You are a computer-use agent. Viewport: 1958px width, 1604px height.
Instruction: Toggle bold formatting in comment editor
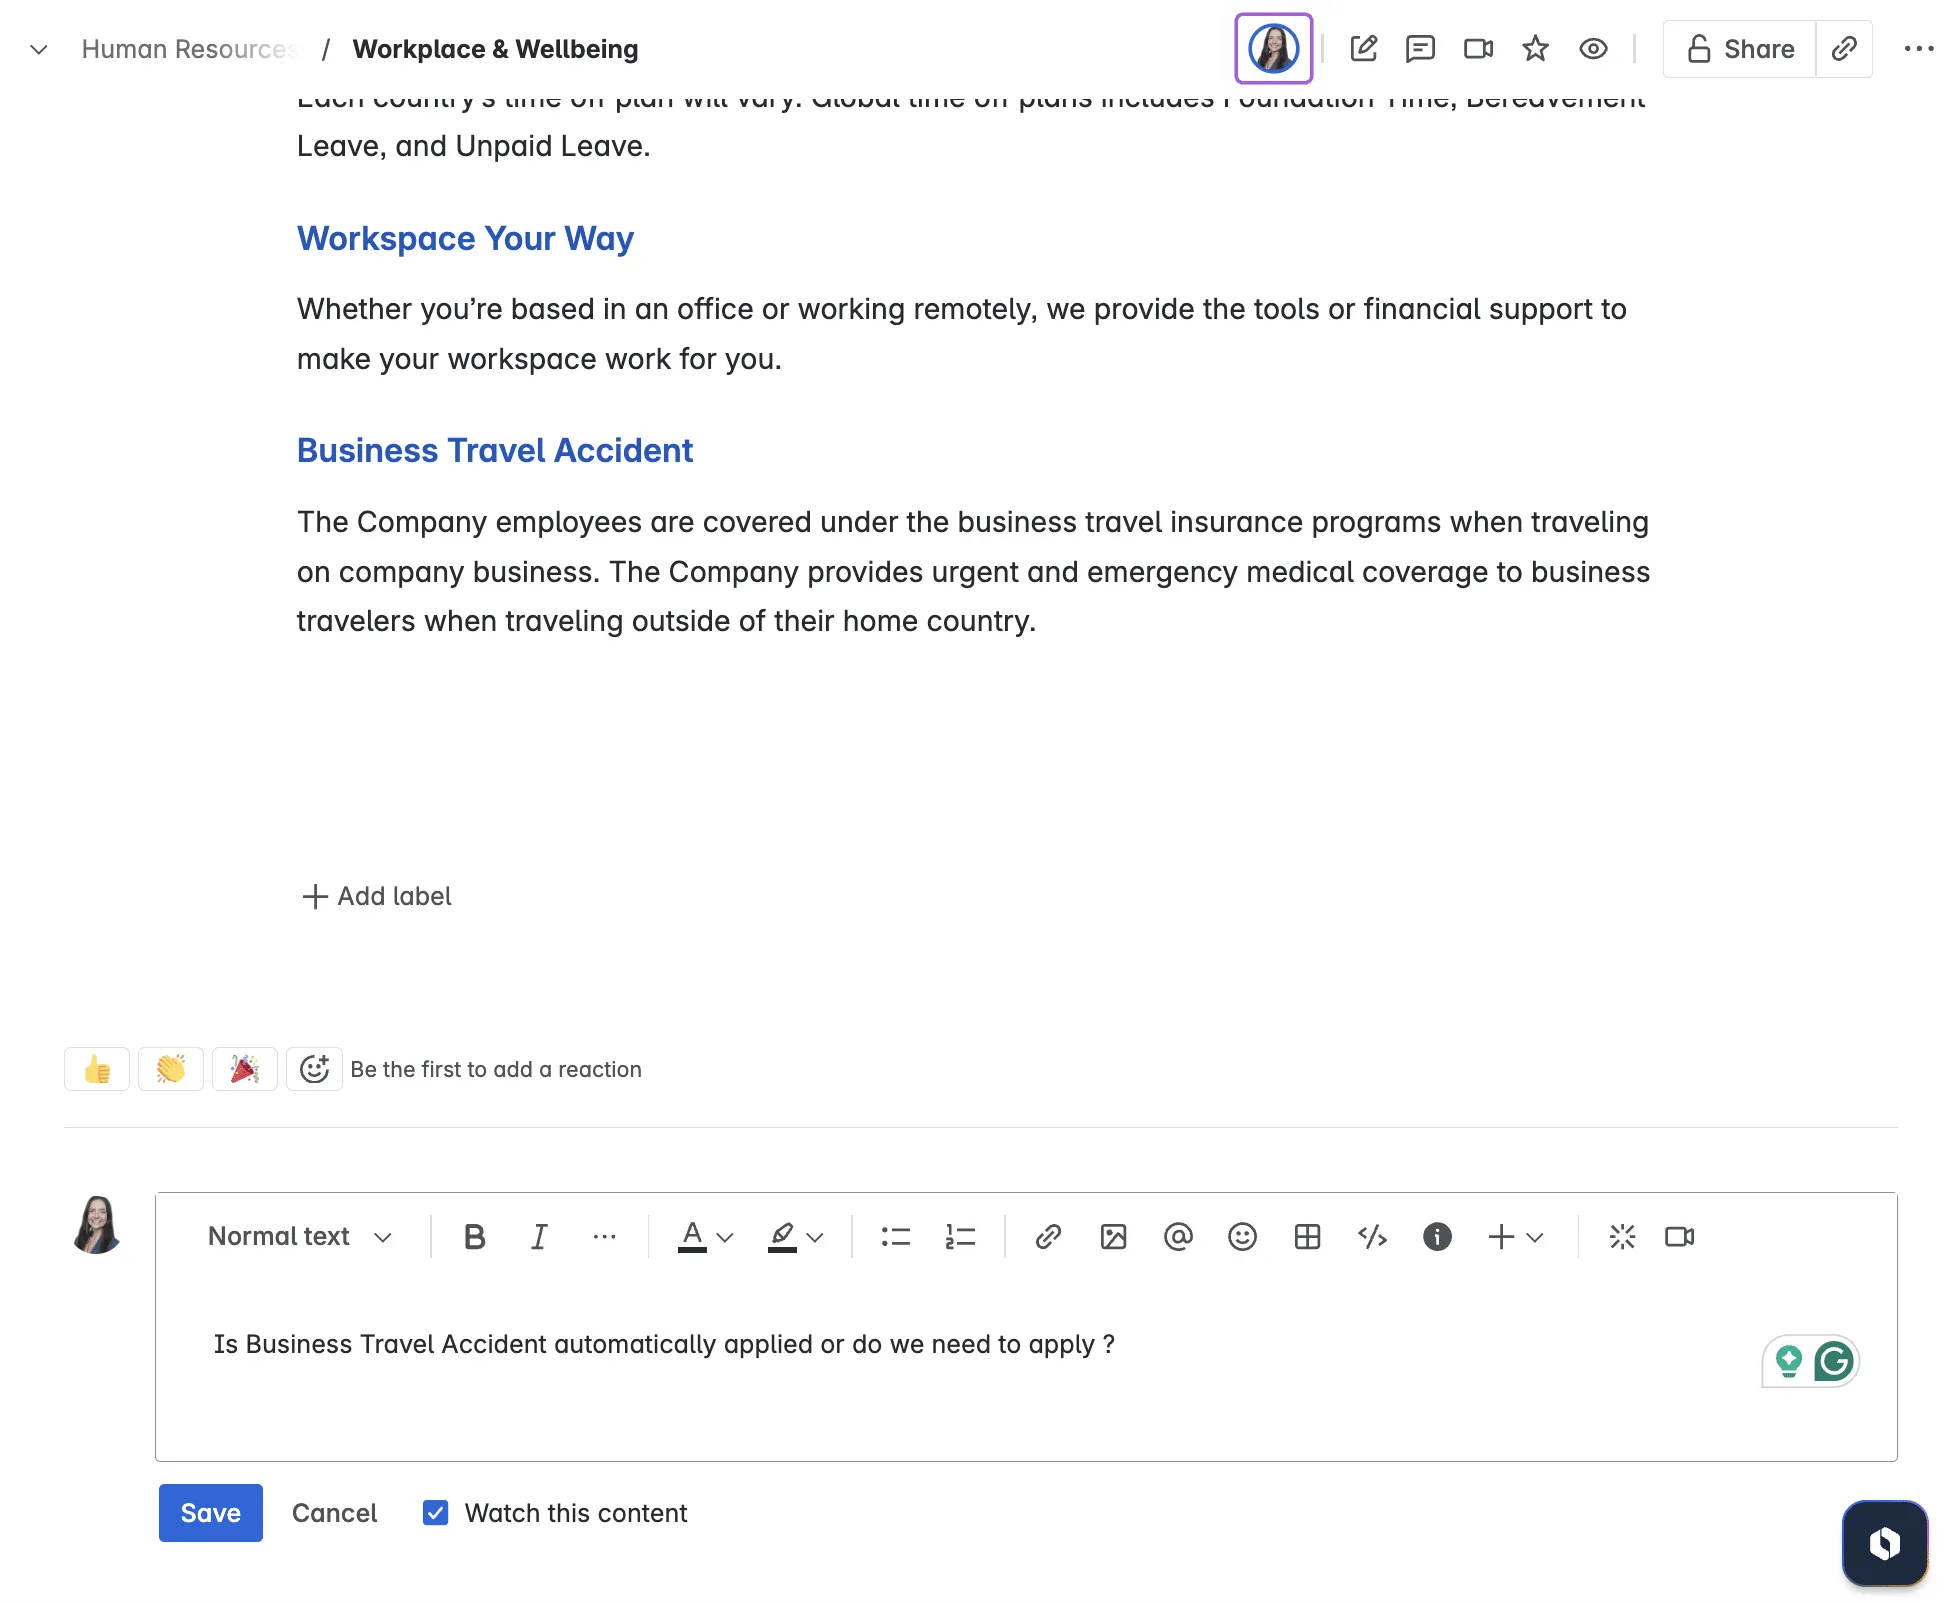pos(475,1237)
